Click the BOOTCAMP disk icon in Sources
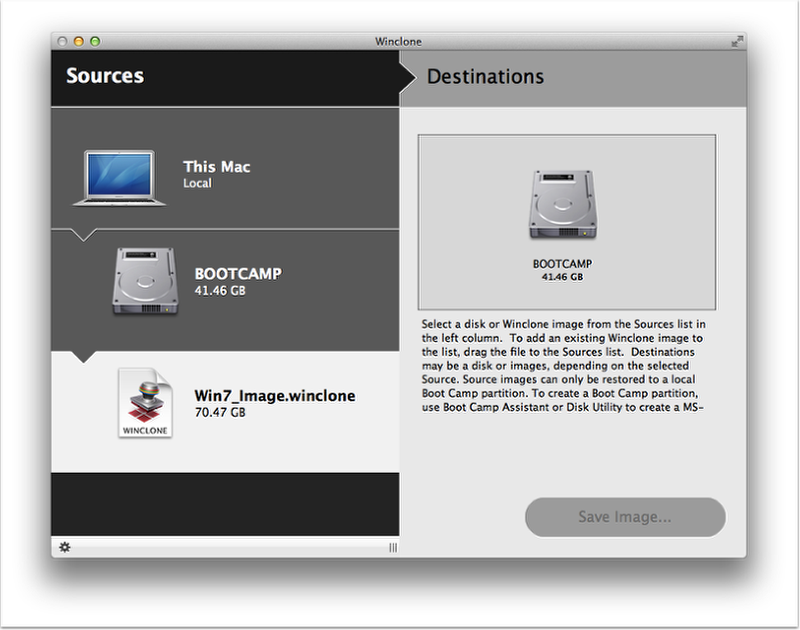Viewport: 800px width, 630px height. 145,282
